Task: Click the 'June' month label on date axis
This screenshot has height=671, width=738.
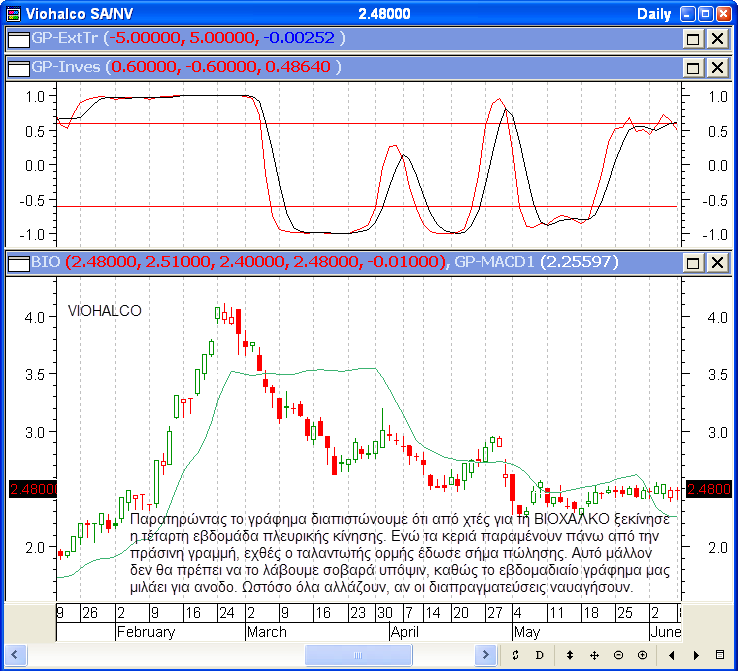Action: (x=666, y=631)
